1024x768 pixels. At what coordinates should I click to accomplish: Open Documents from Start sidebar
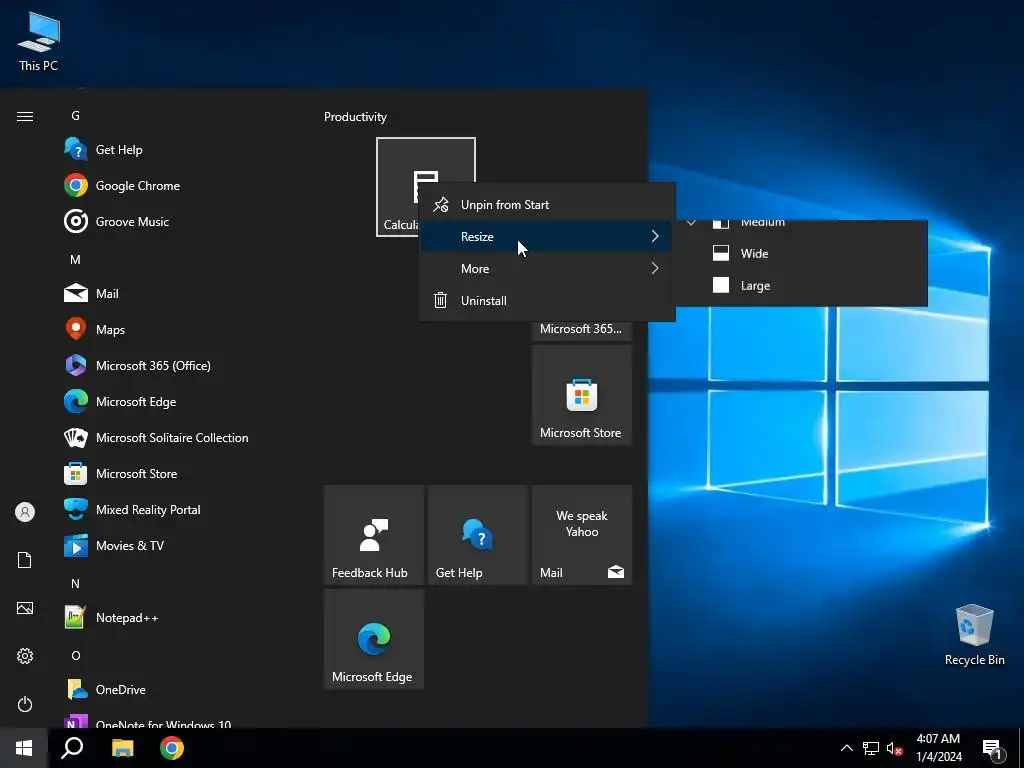click(x=25, y=560)
